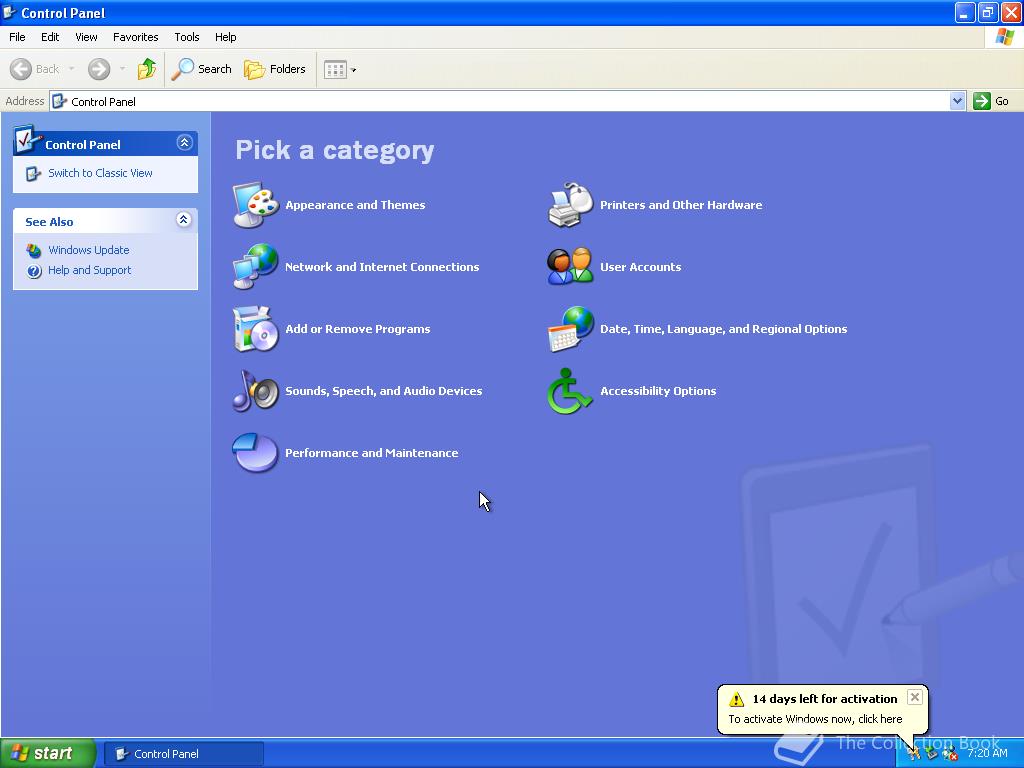The image size is (1024, 768).
Task: Open the Sounds, Speech, and Audio Devices icon
Action: pos(255,391)
